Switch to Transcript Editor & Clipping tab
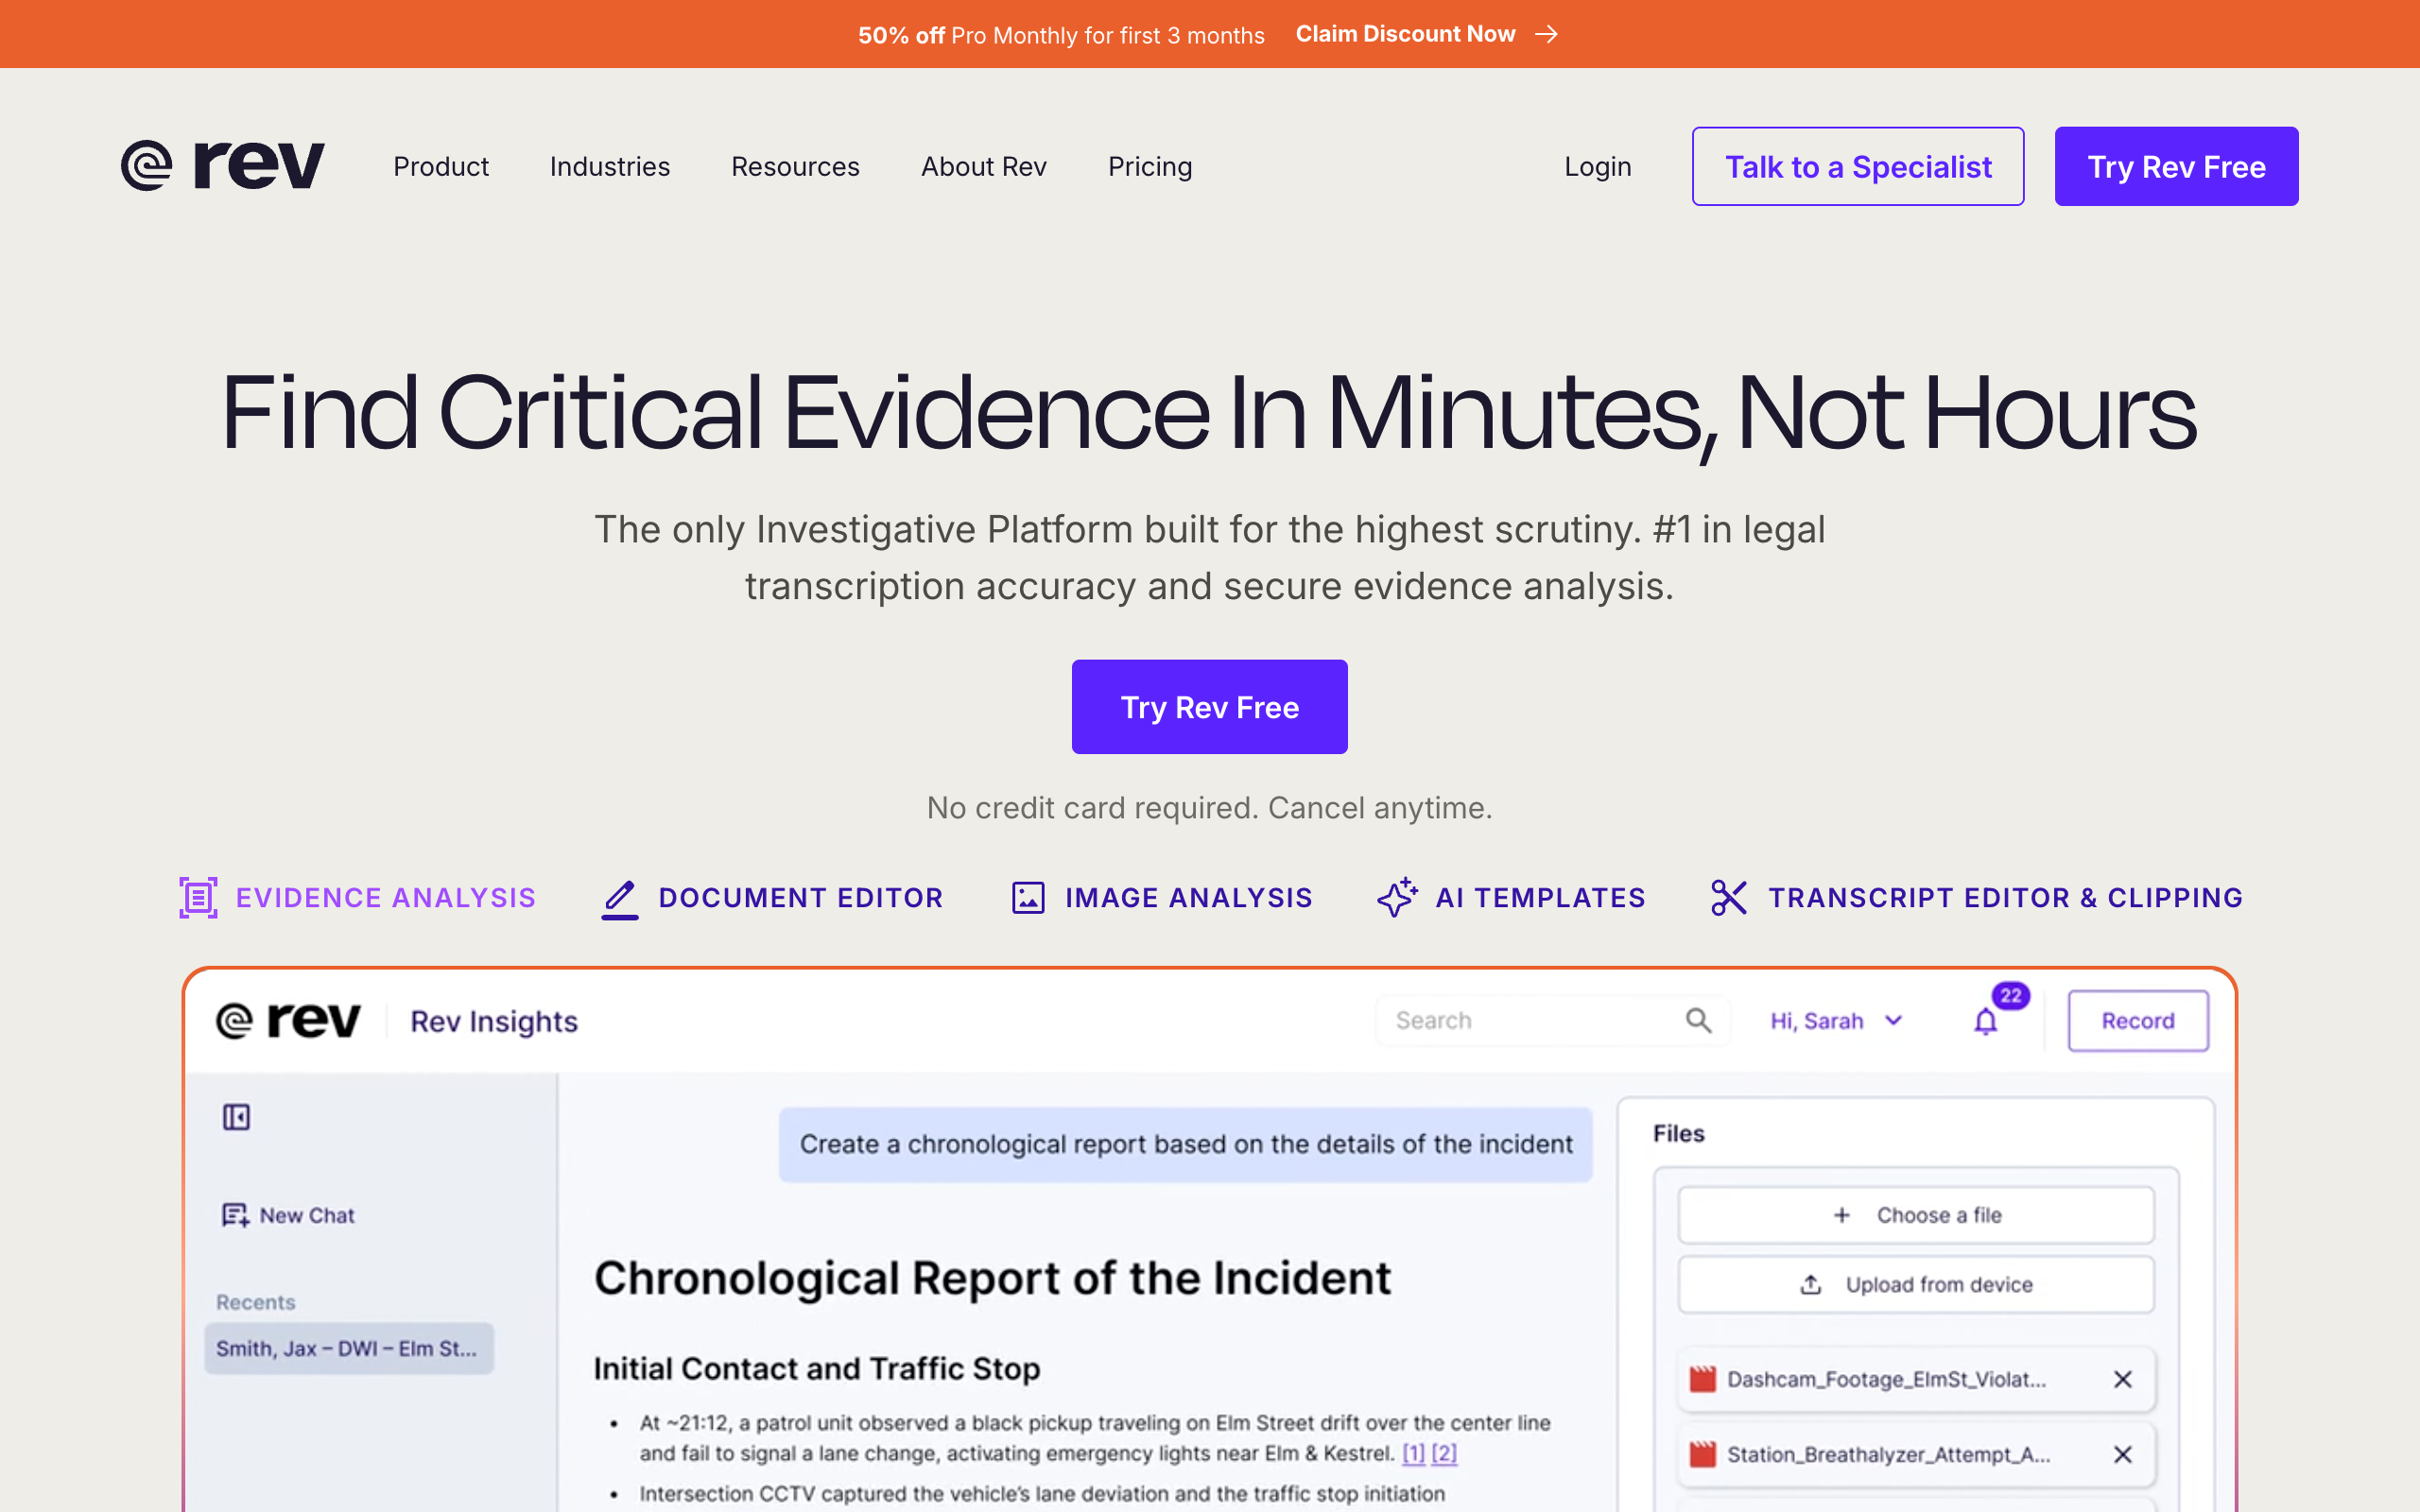This screenshot has width=2420, height=1512. click(x=1977, y=897)
